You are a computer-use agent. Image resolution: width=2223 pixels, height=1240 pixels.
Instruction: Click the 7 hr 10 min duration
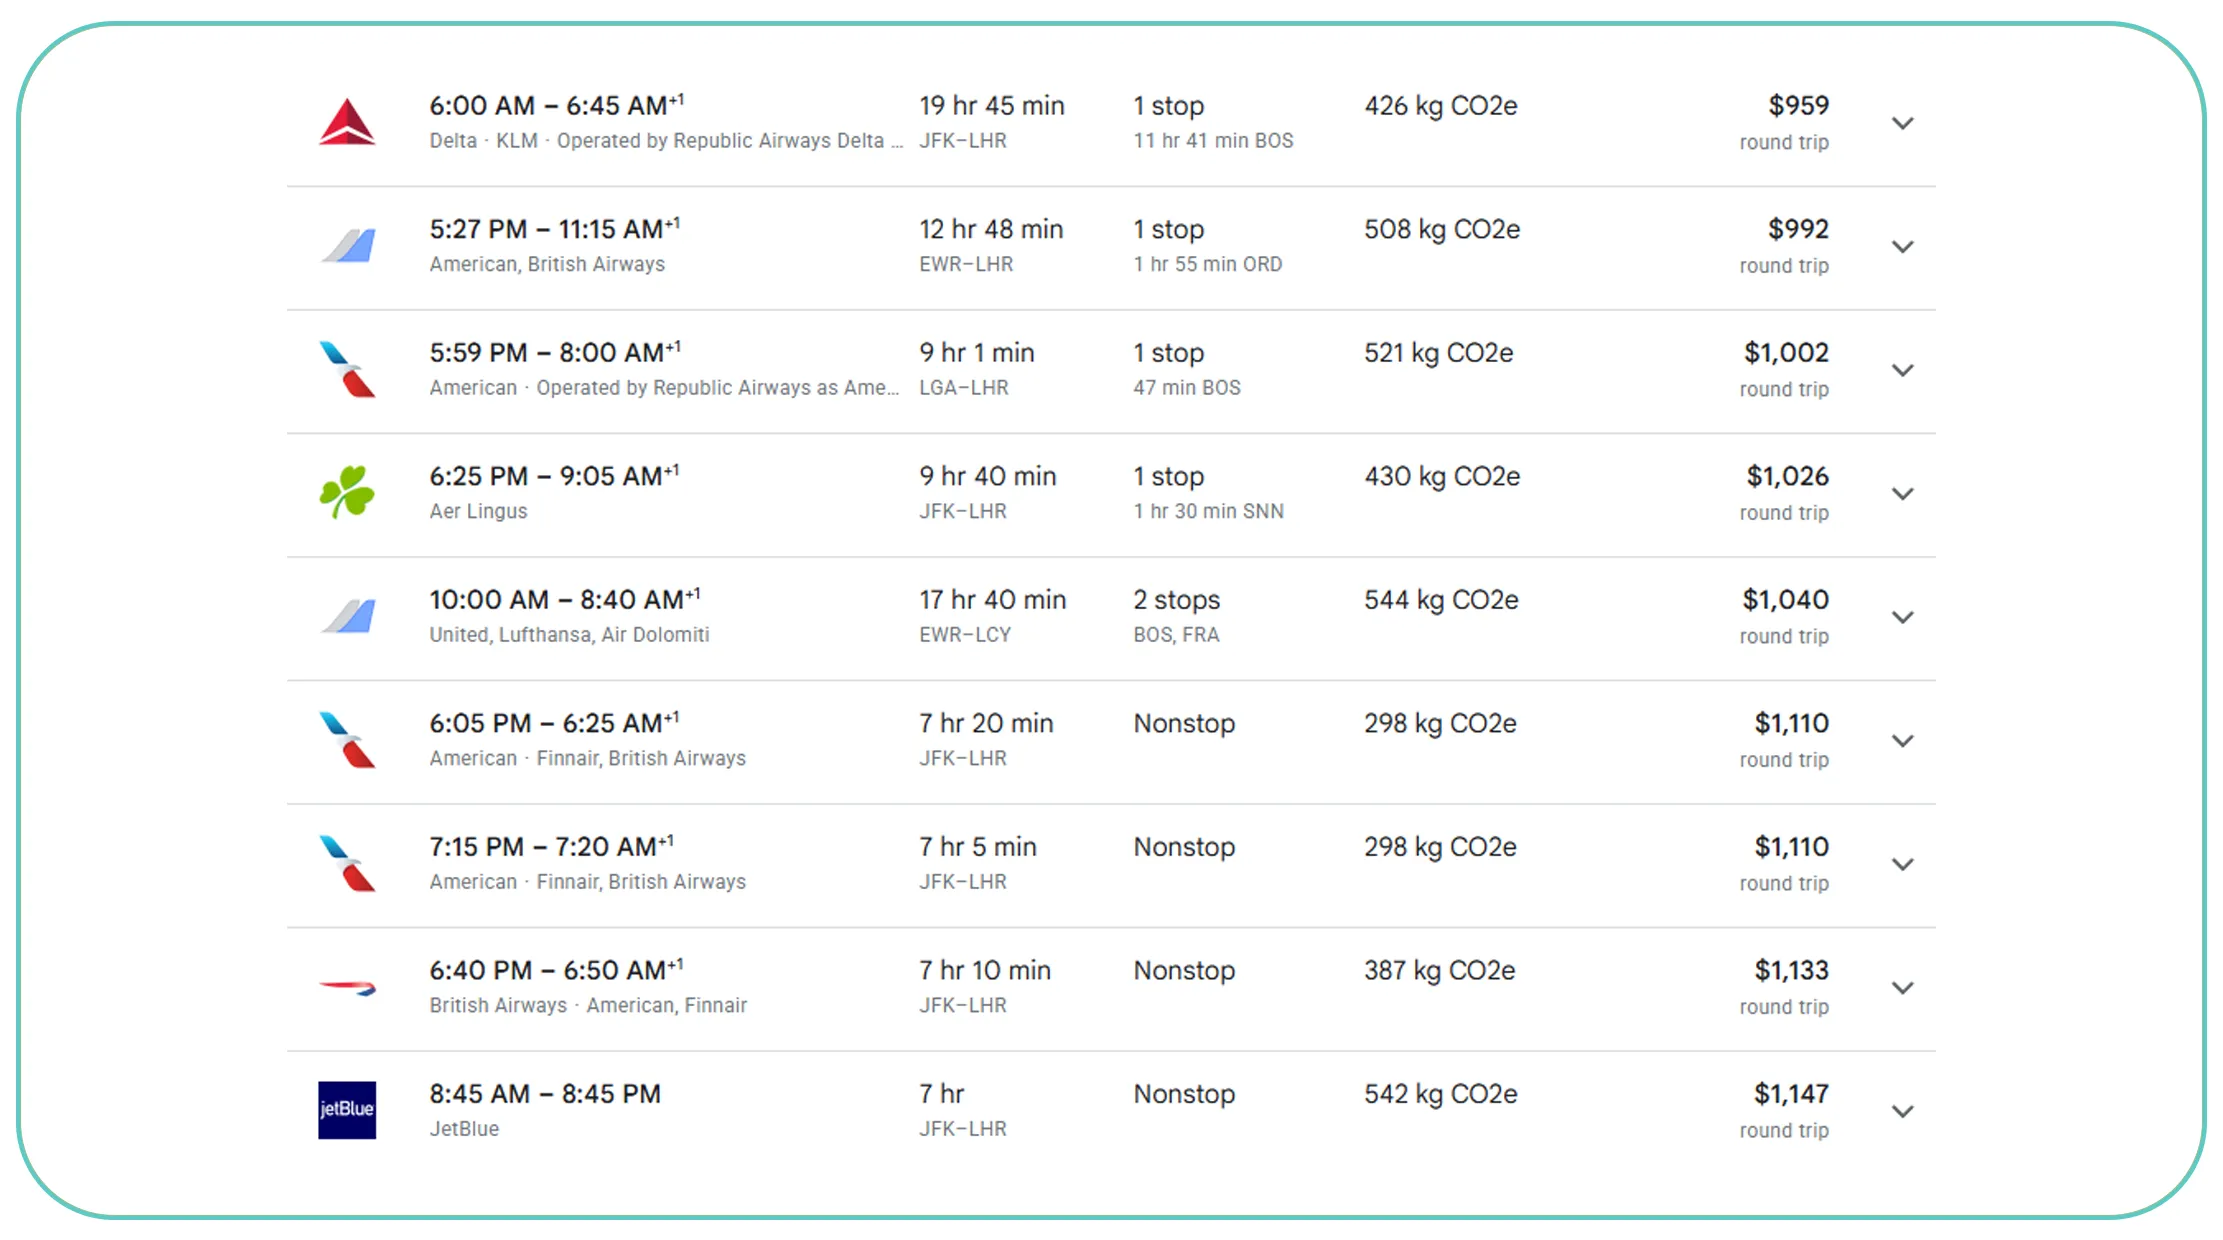985,970
